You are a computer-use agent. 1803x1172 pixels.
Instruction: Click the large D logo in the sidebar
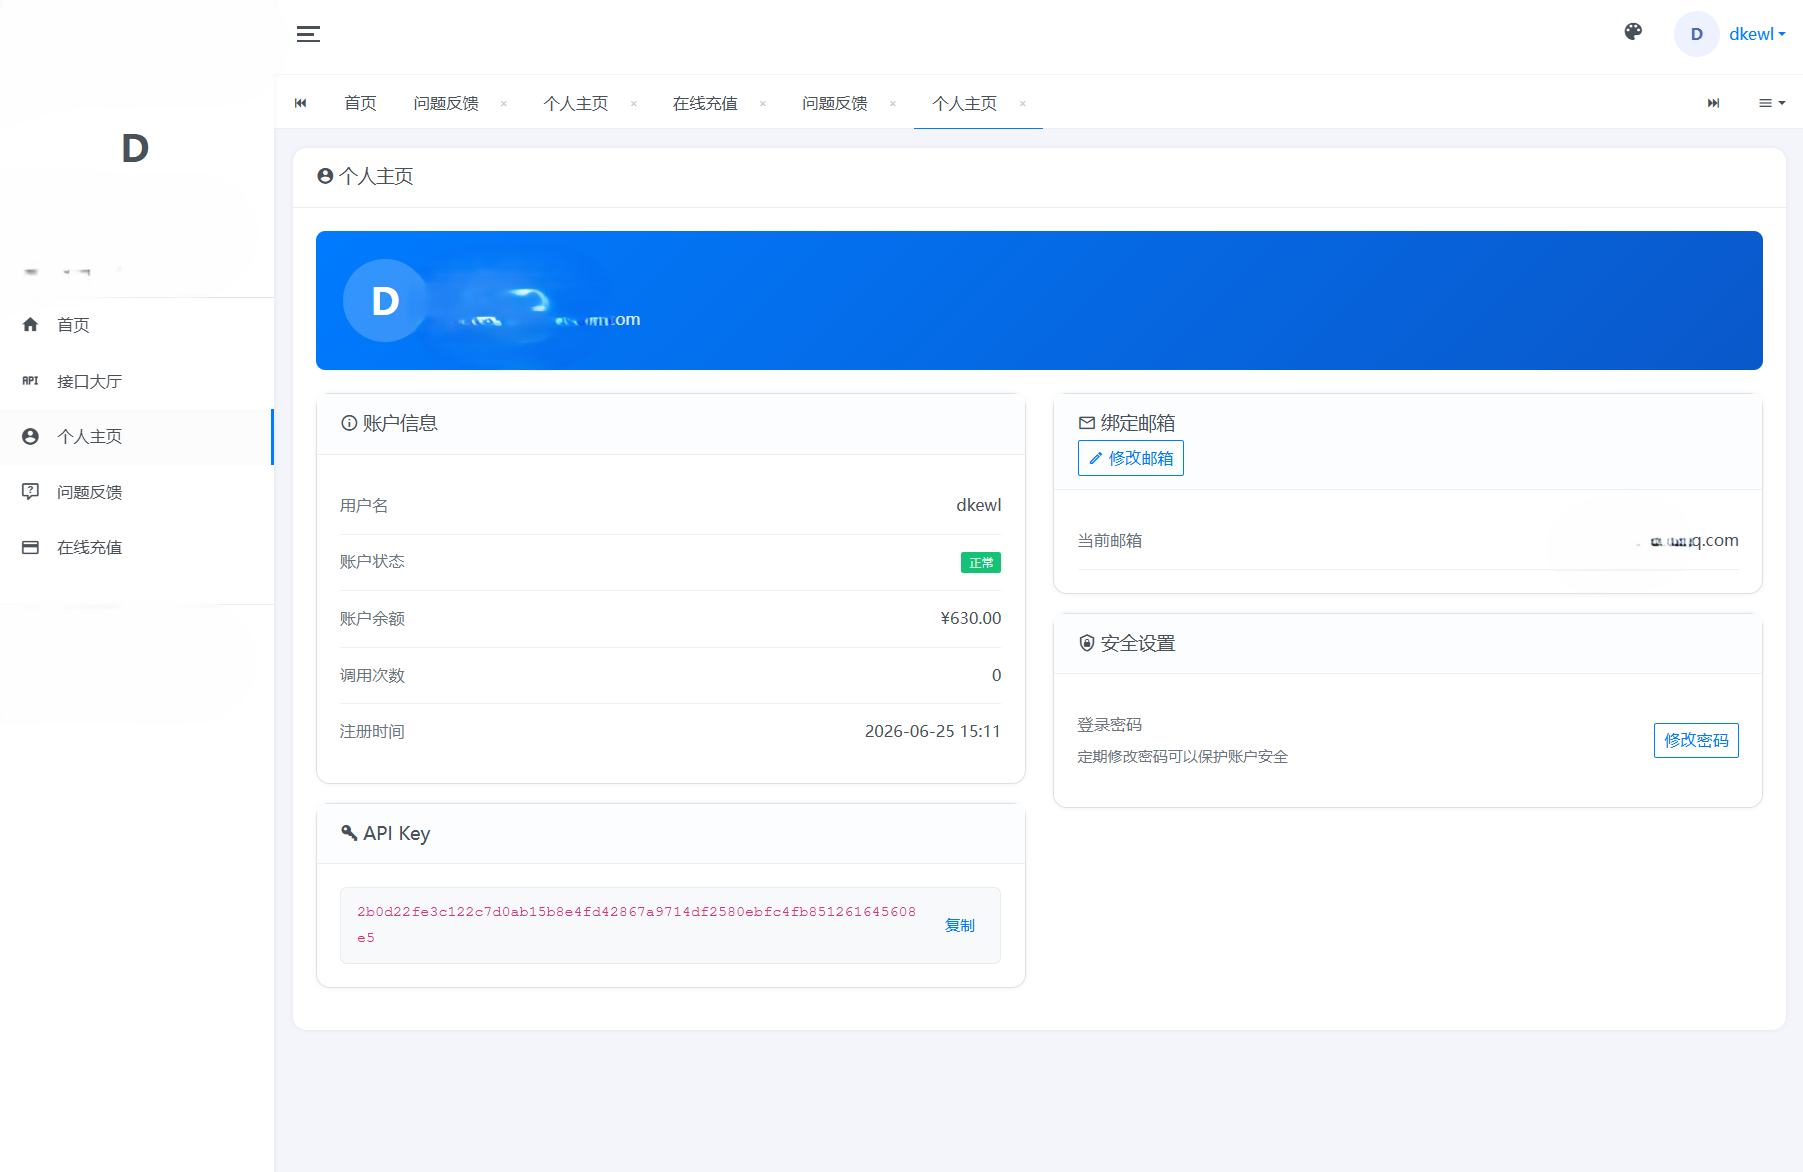[x=135, y=149]
